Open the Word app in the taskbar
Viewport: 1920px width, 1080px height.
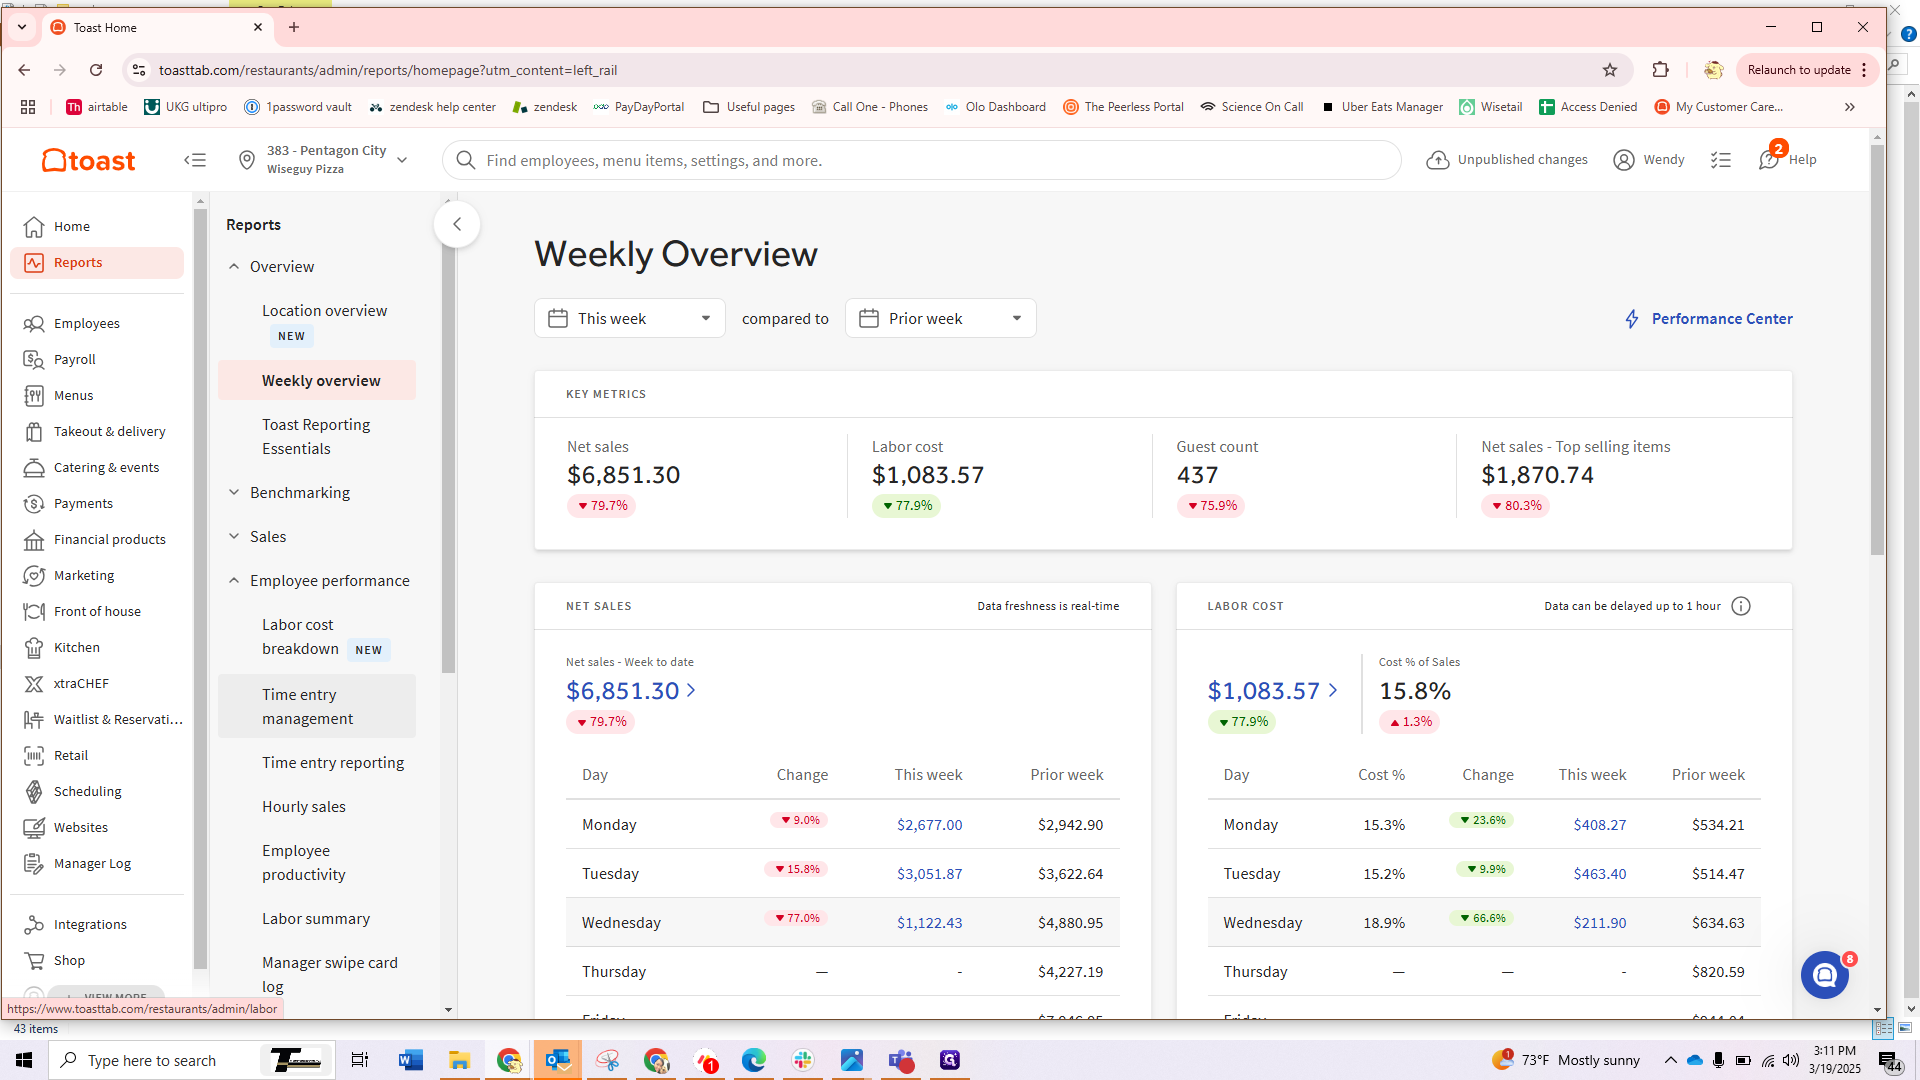pos(410,1060)
